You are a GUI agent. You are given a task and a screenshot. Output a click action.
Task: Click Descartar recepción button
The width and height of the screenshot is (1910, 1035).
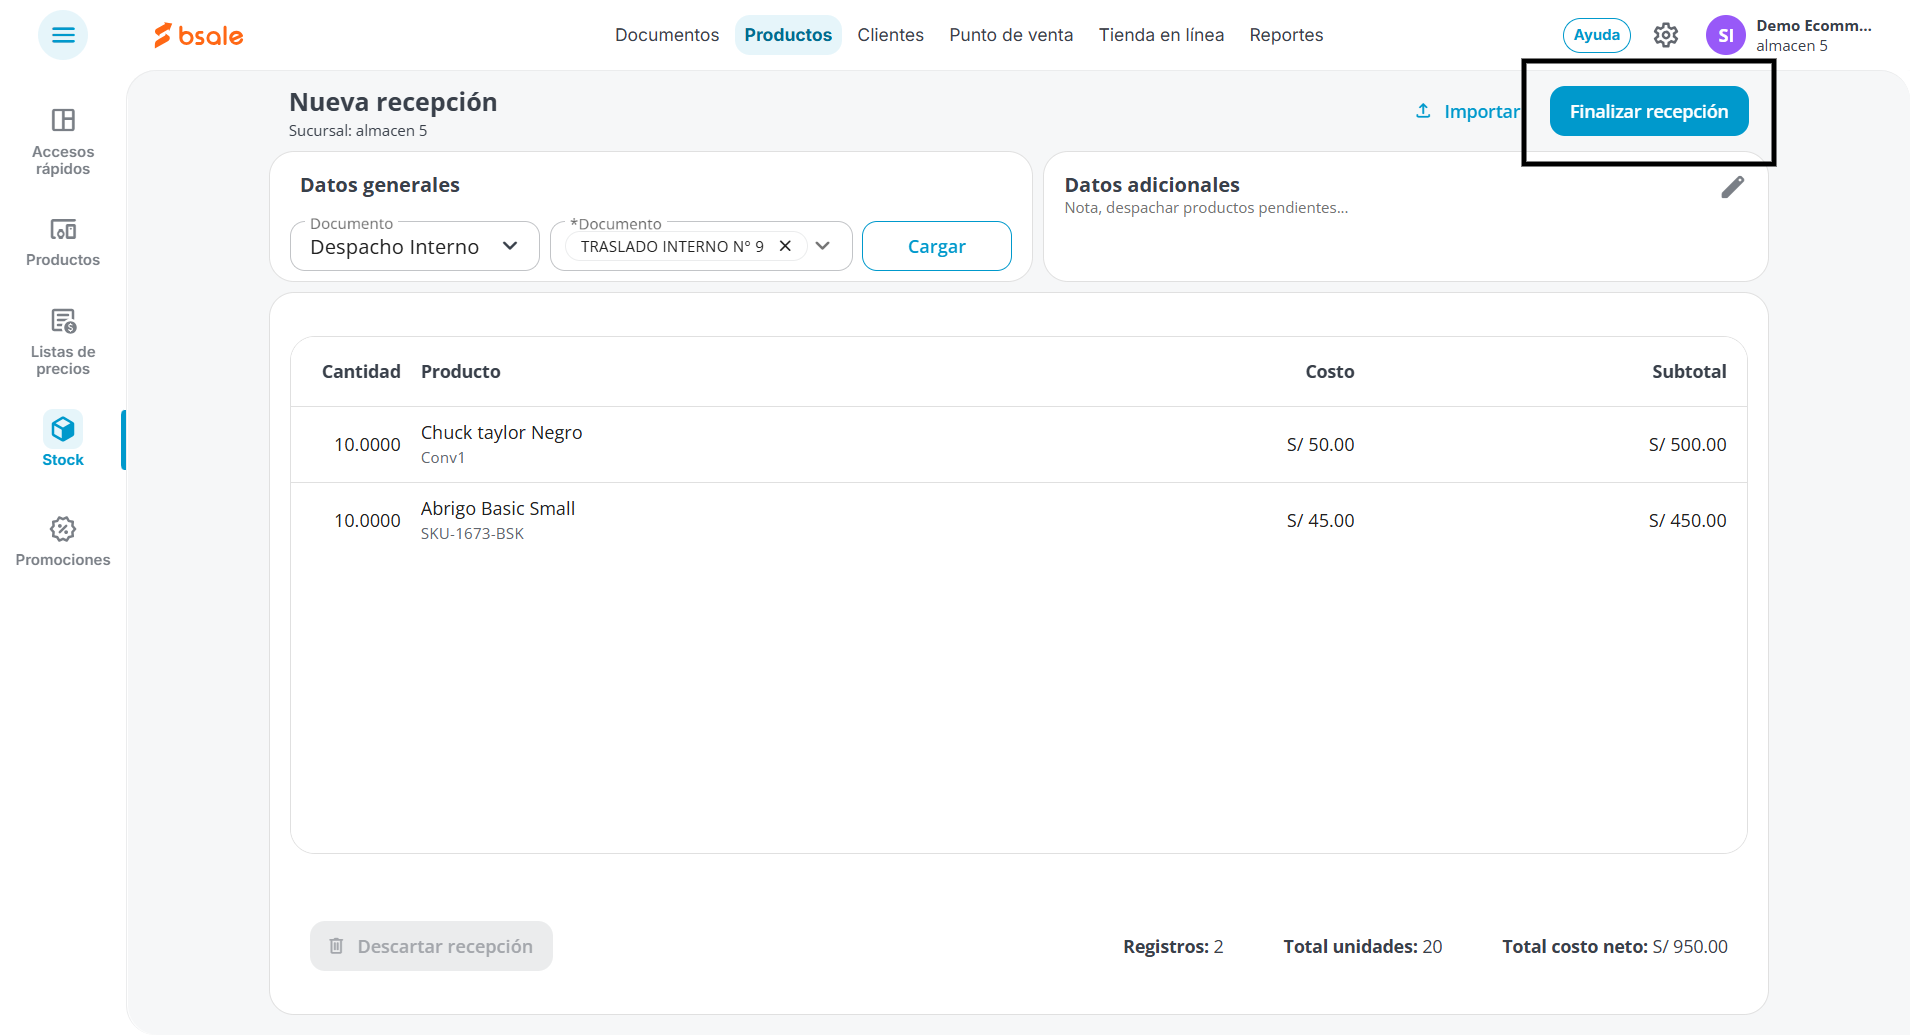click(431, 946)
